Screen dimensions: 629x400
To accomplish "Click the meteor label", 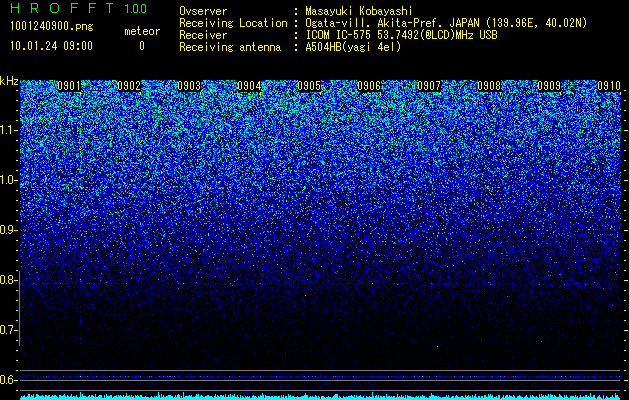I will pos(142,31).
